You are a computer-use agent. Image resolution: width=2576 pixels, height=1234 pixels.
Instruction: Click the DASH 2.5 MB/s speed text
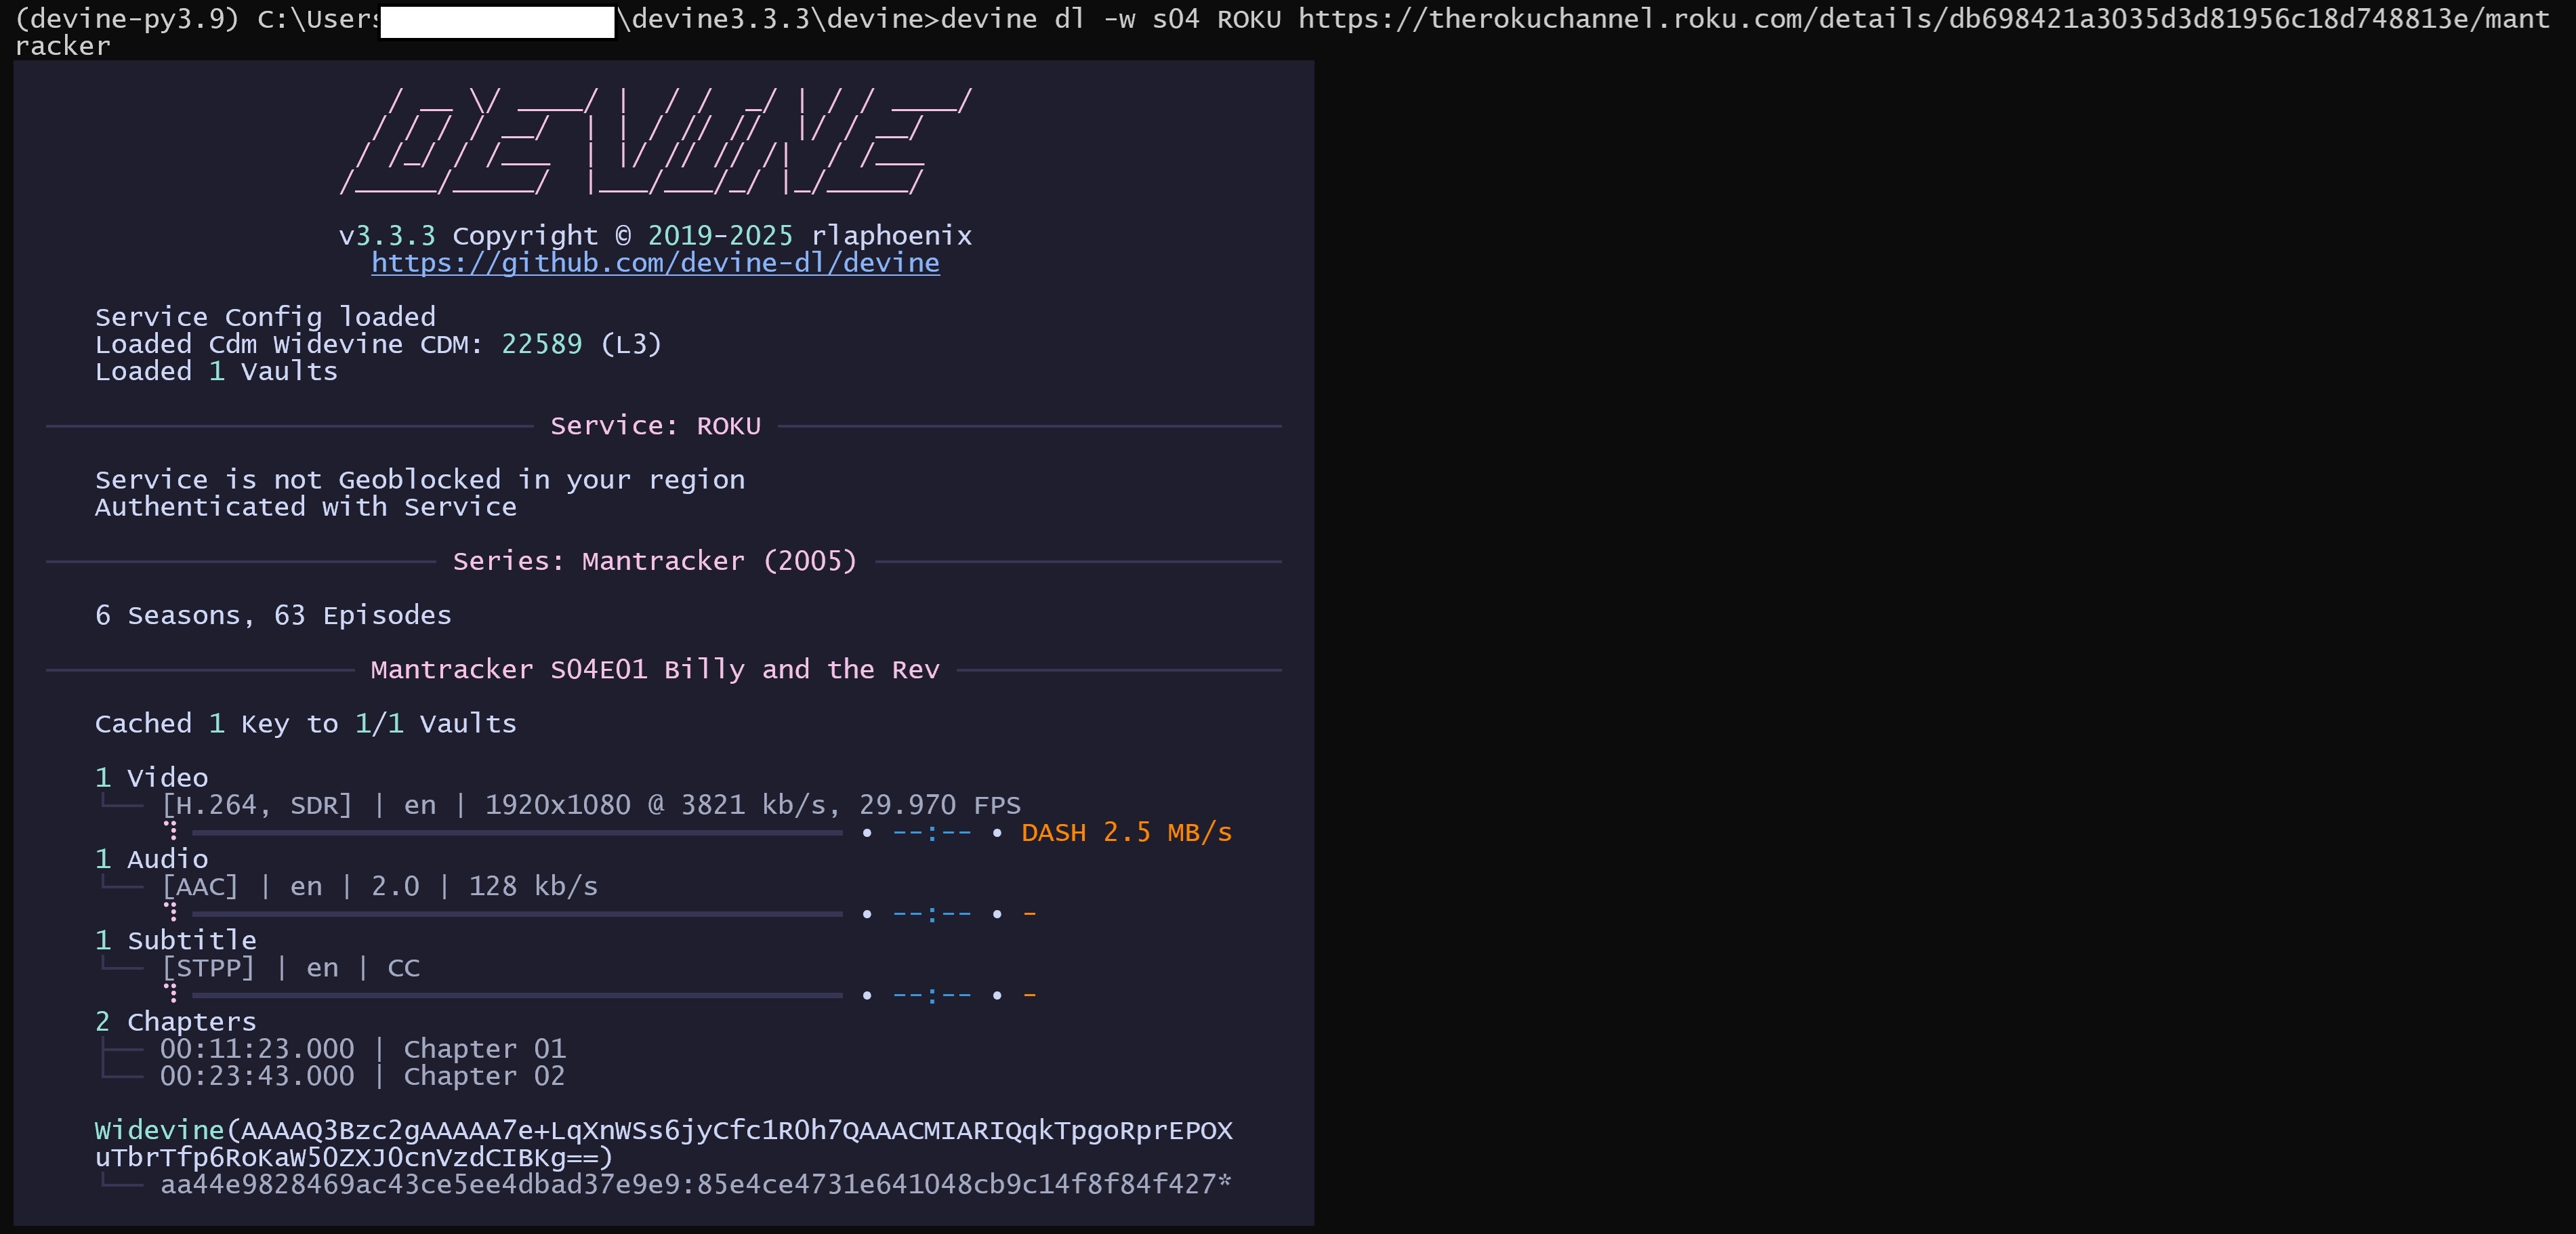tap(1126, 833)
